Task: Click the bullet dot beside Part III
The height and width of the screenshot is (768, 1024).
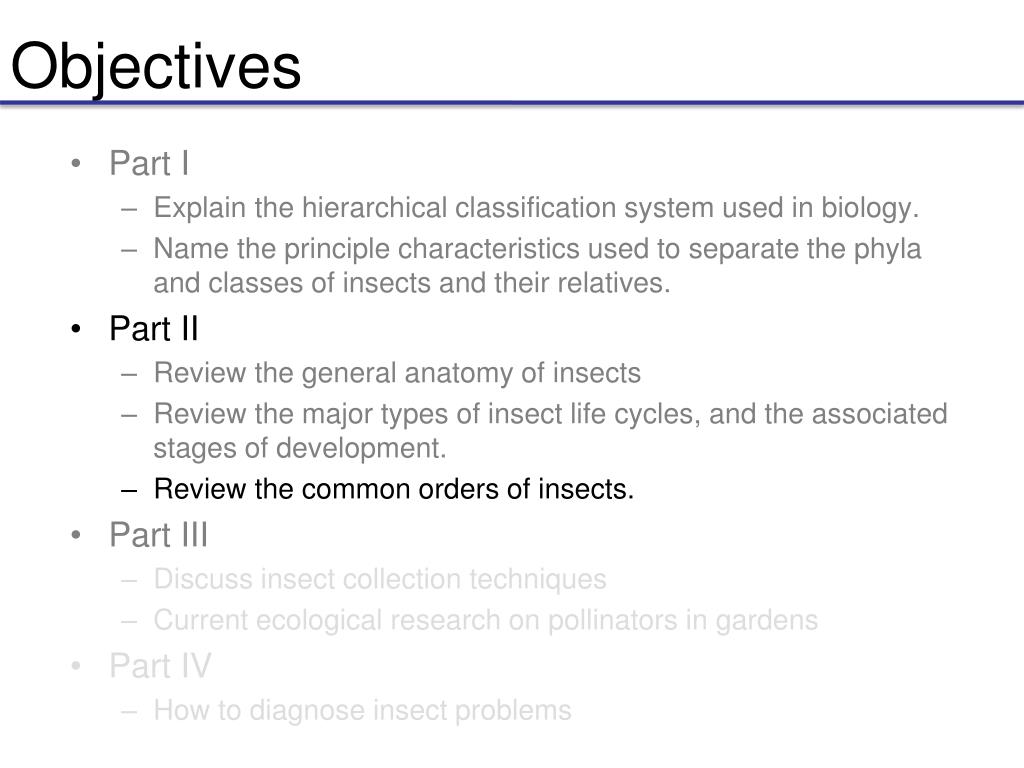Action: [x=76, y=535]
